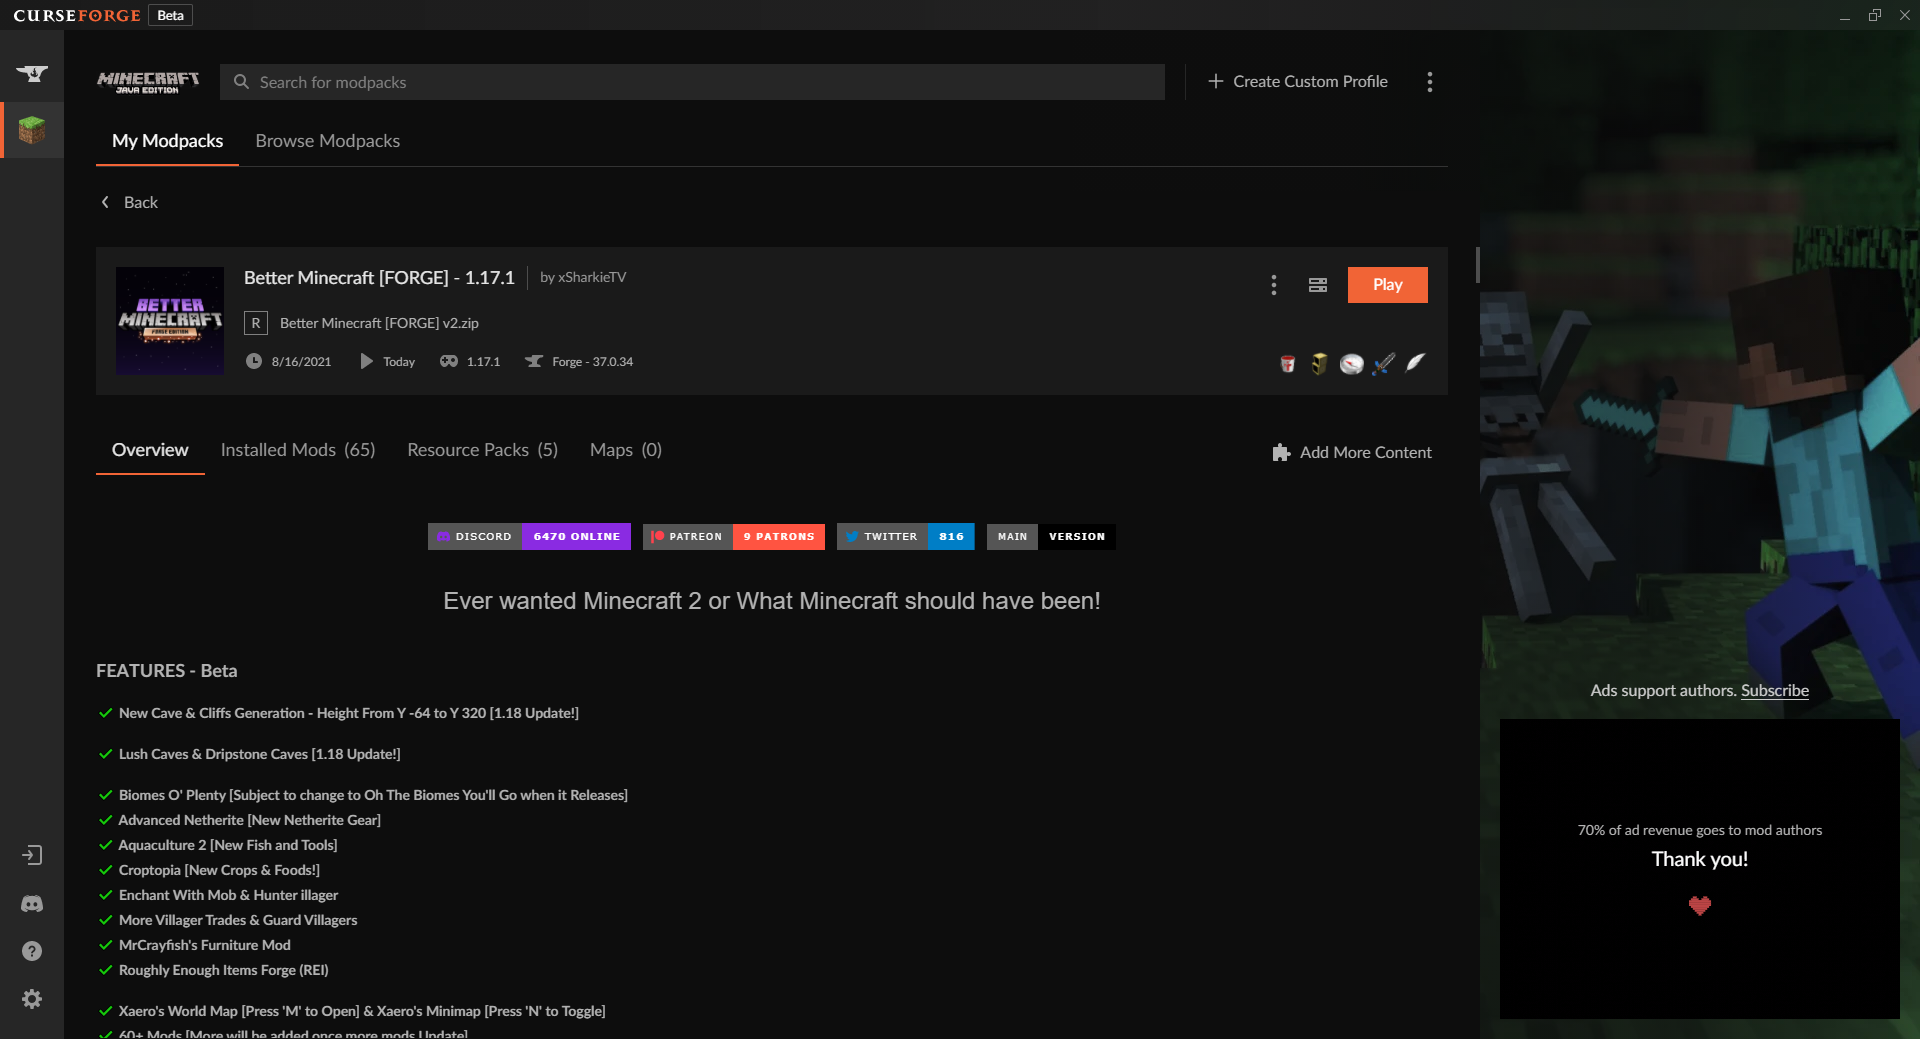
Task: Select the Minecraft grass block game icon
Action: [32, 130]
